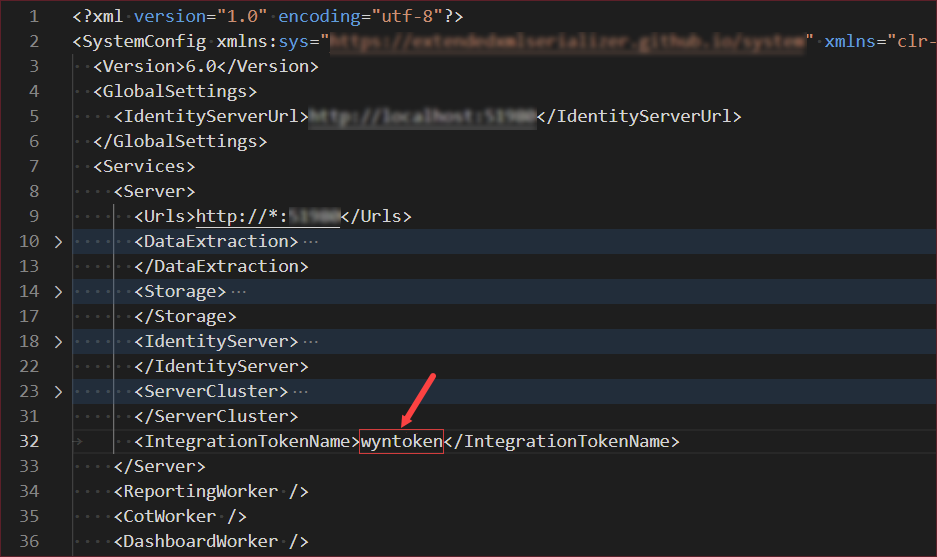The image size is (937, 557).
Task: Click the ReportingWorker element
Action: click(x=211, y=492)
